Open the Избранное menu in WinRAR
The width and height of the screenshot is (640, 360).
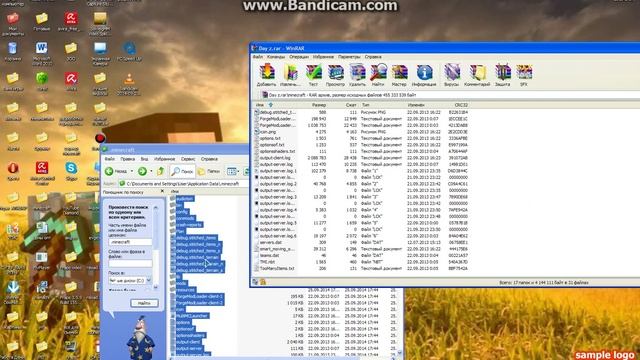(323, 57)
